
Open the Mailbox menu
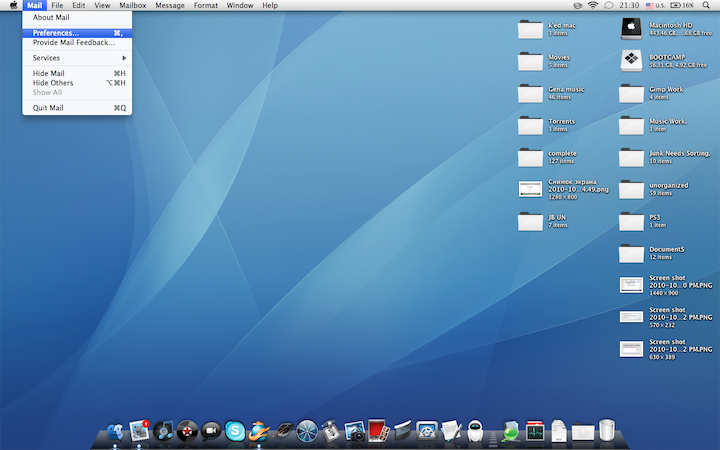coord(133,6)
